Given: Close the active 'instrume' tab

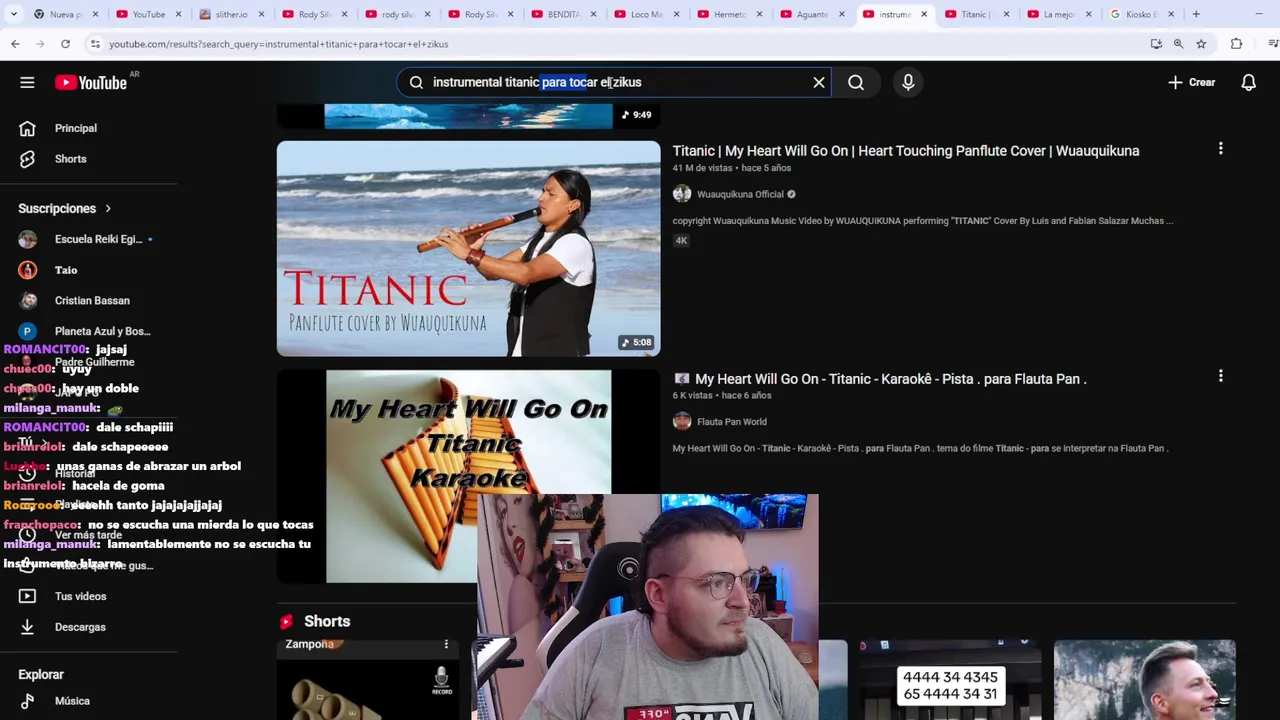Looking at the screenshot, I should [924, 14].
